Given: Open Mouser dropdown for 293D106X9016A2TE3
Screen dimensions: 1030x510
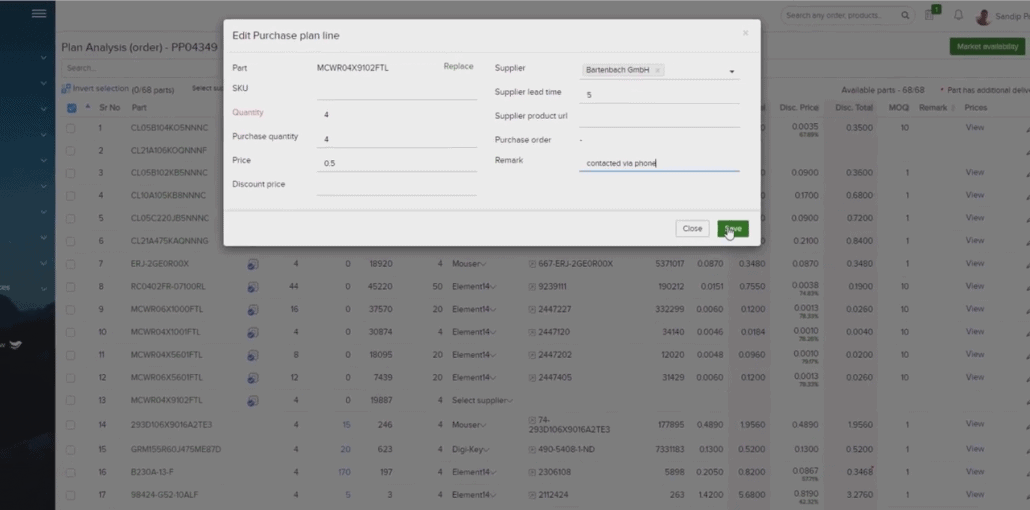Looking at the screenshot, I should 469,425.
